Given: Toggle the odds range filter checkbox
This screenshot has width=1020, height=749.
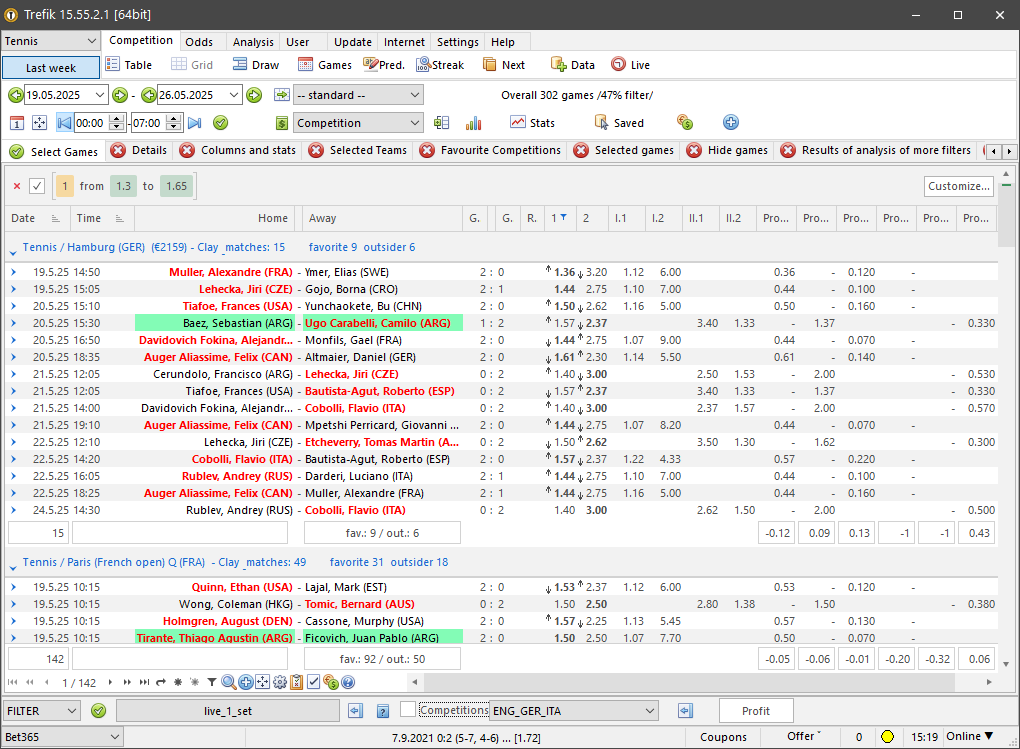Looking at the screenshot, I should [38, 186].
